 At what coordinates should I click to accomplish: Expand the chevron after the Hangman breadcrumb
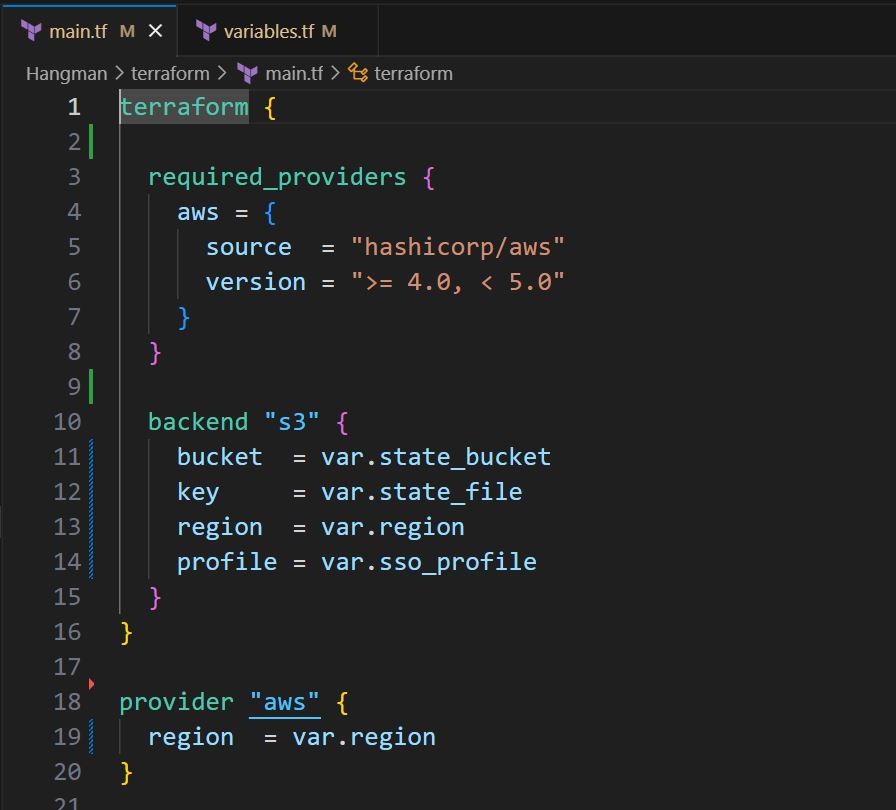[119, 73]
